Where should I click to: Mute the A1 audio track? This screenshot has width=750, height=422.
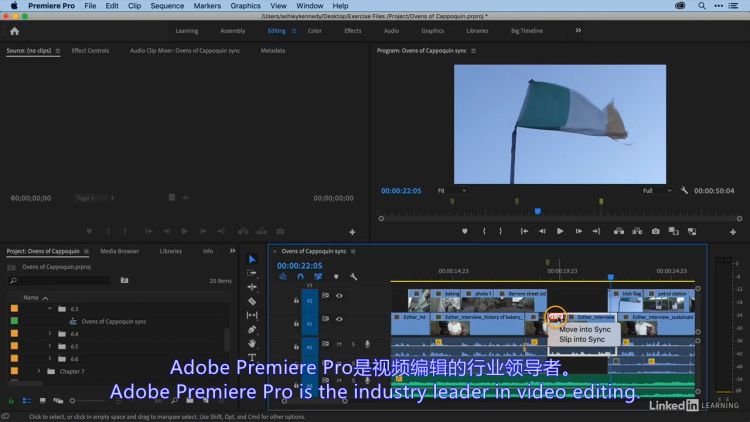(339, 344)
